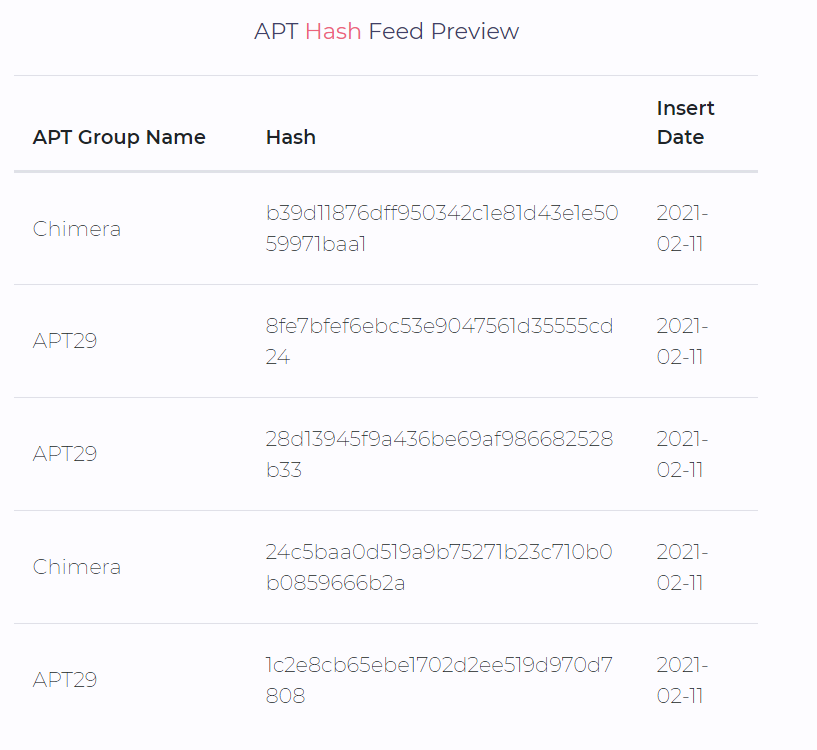Screen dimensions: 817x750
Task: Click hash starting with 24c5baa0d519
Action: [439, 568]
